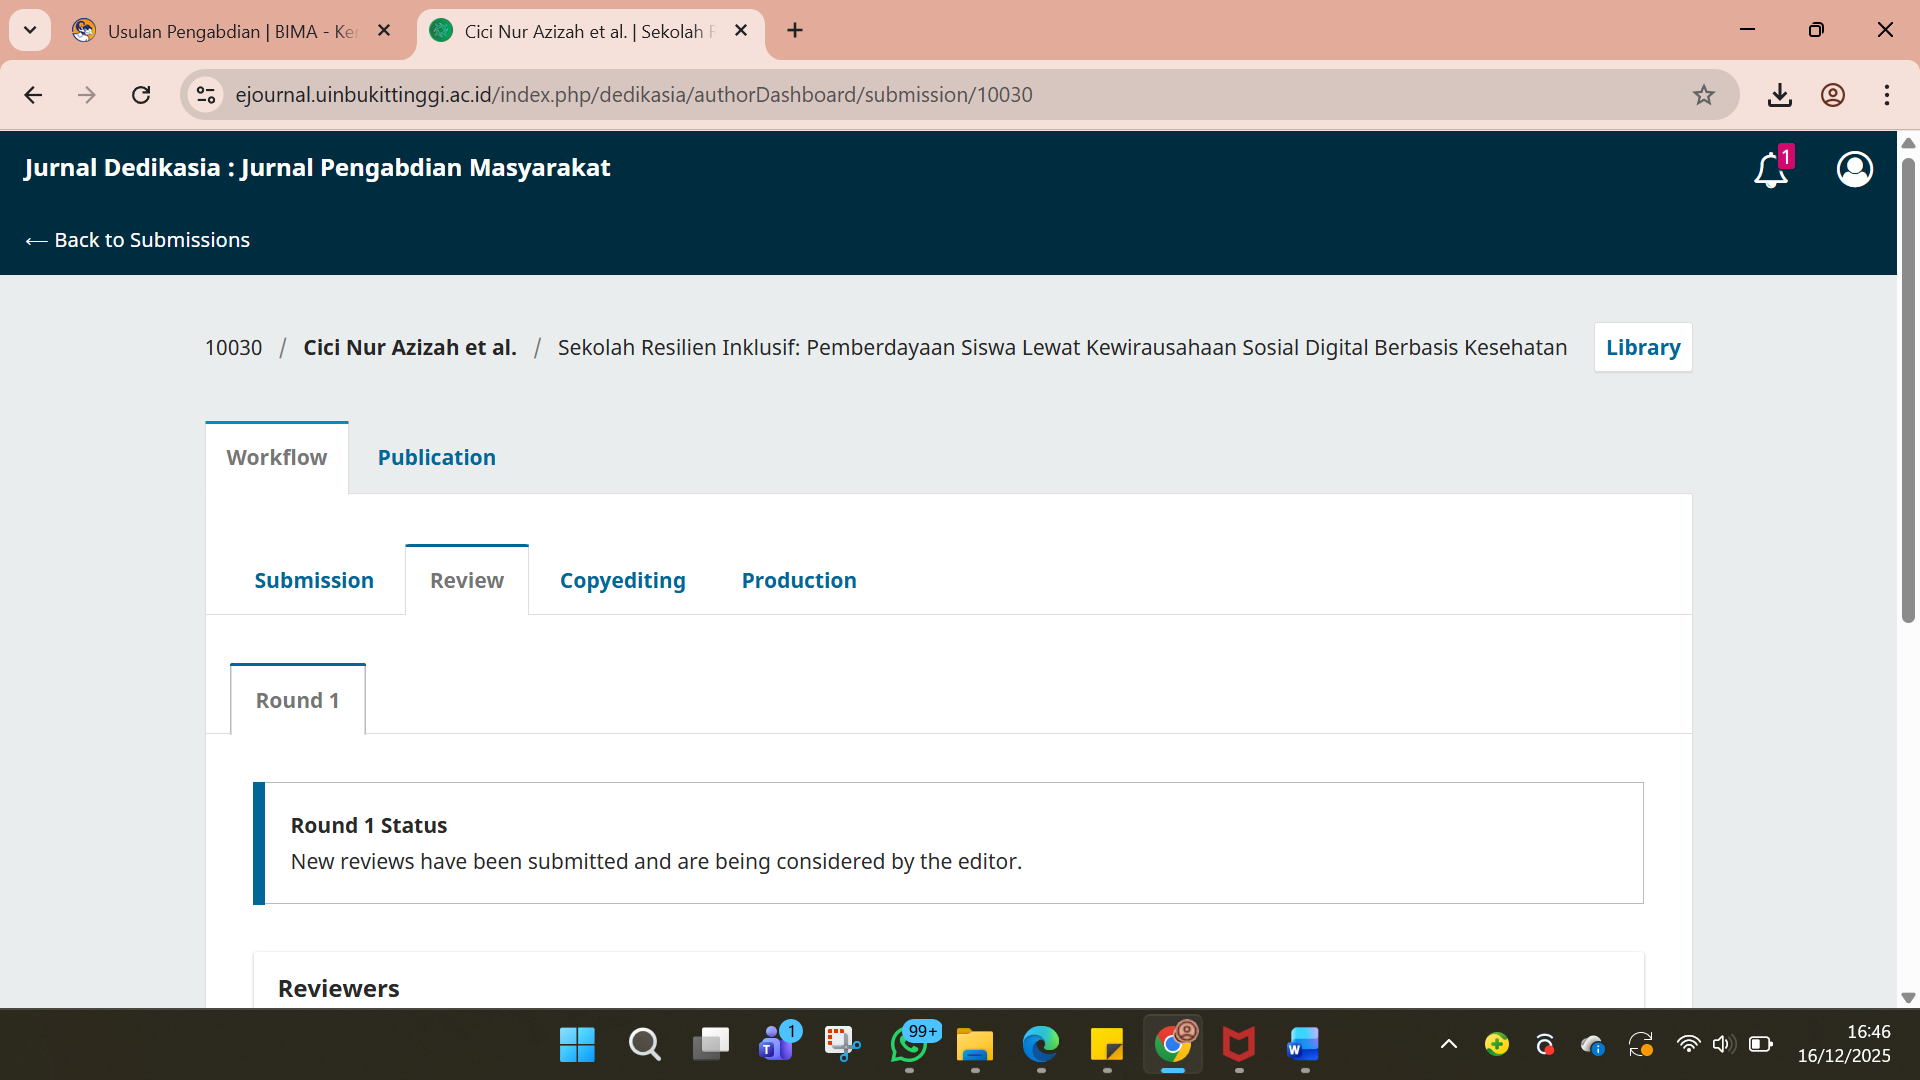Go to the Production stage tab

(x=798, y=580)
